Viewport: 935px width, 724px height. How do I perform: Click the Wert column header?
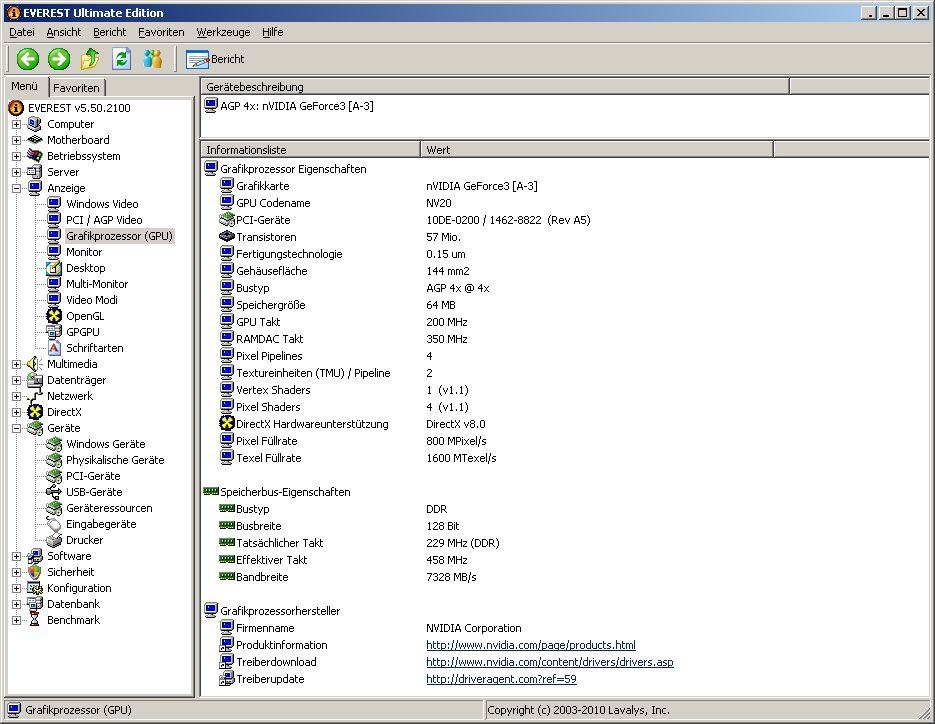coord(597,150)
